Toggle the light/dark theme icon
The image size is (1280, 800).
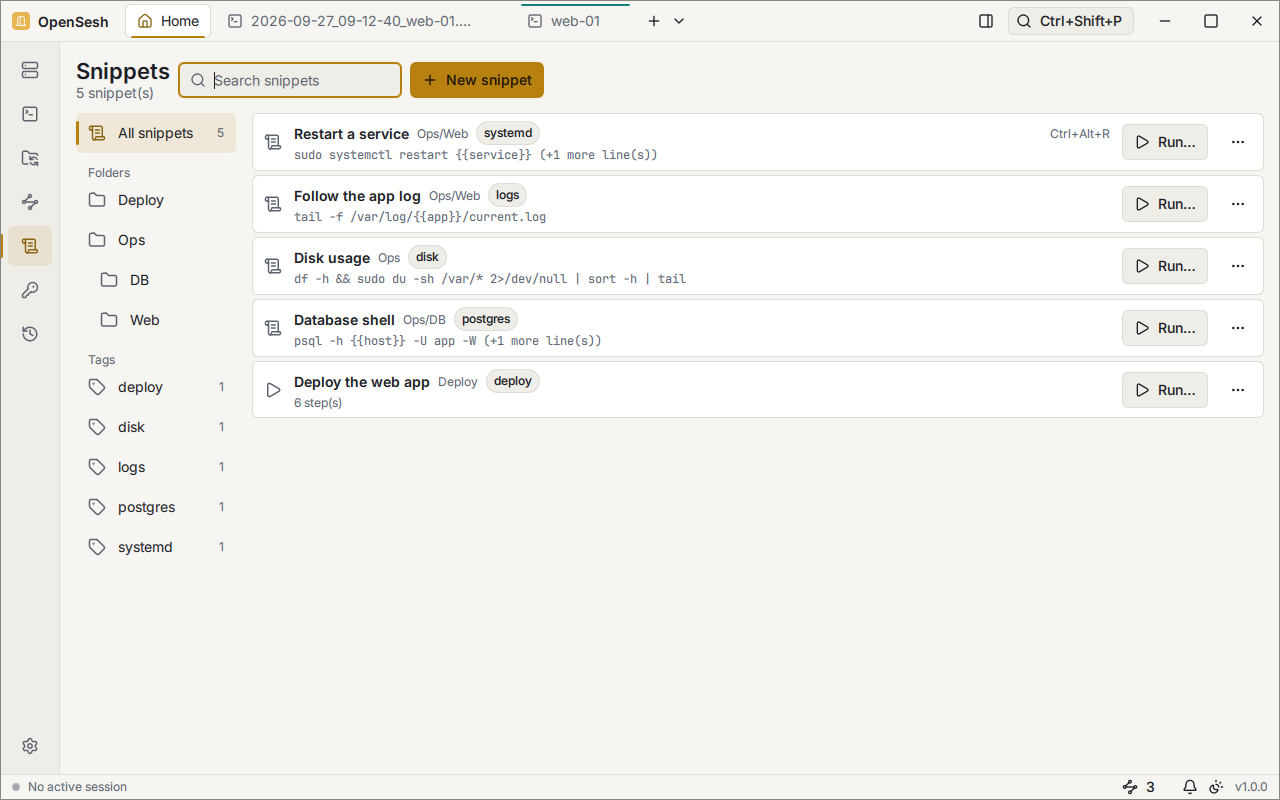1217,787
